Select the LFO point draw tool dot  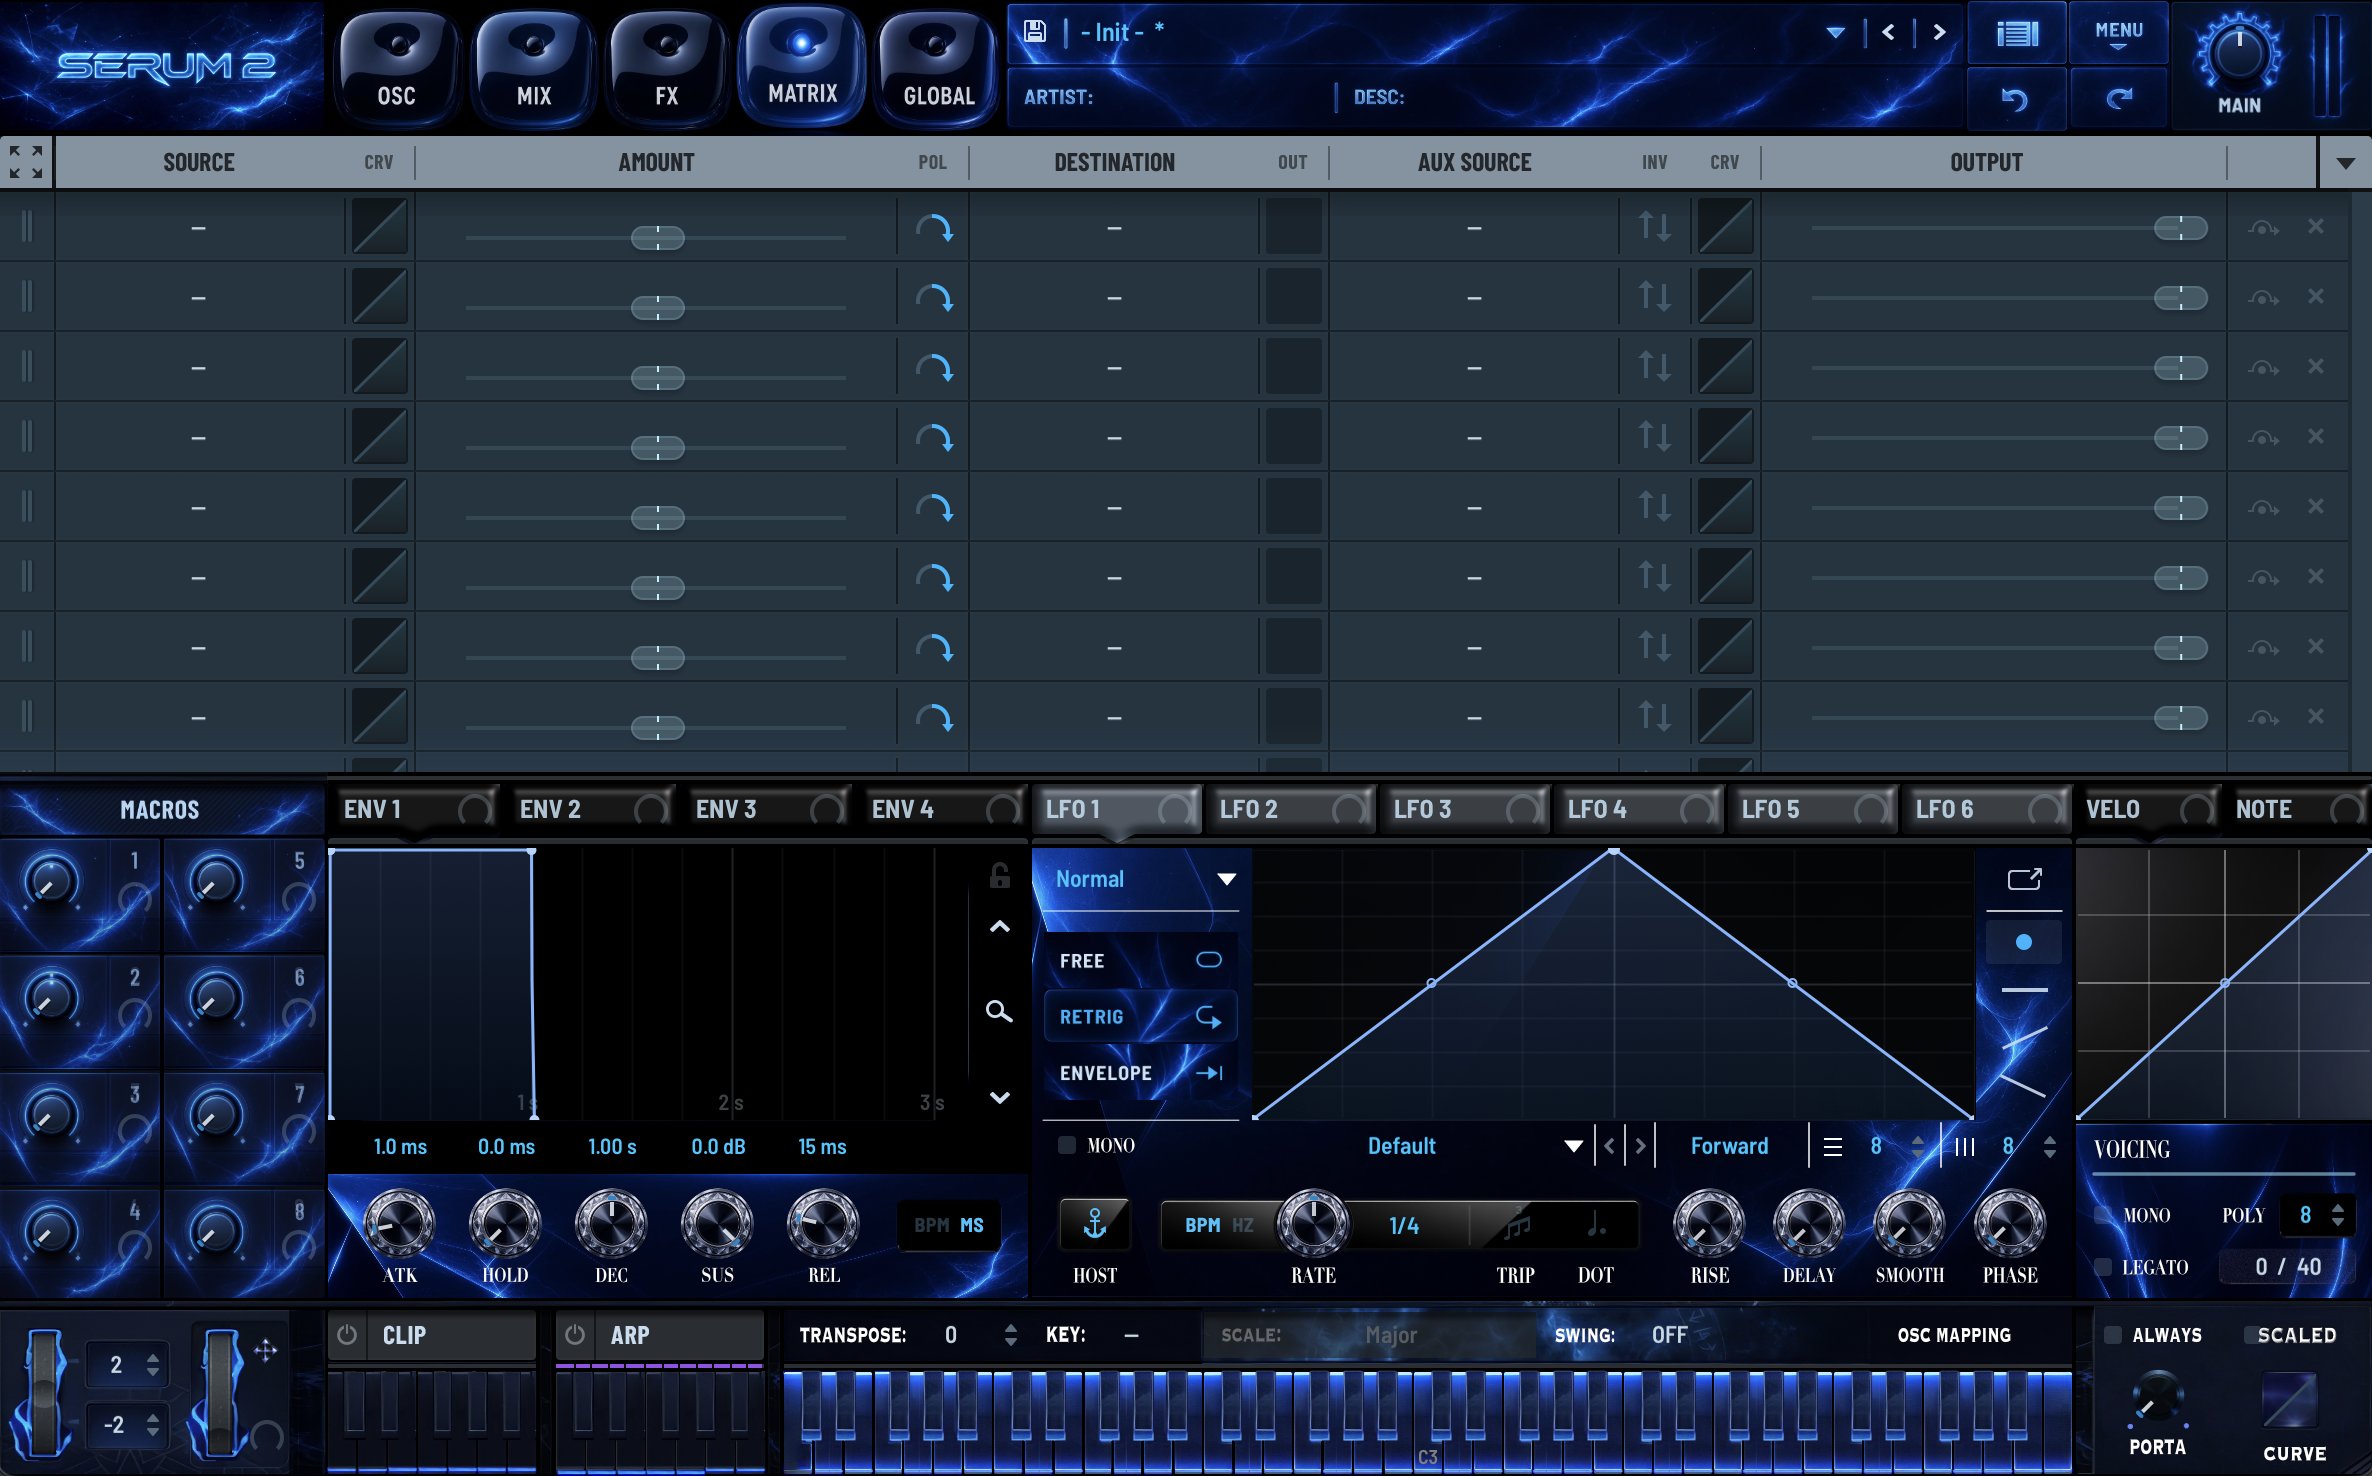pyautogui.click(x=2024, y=942)
